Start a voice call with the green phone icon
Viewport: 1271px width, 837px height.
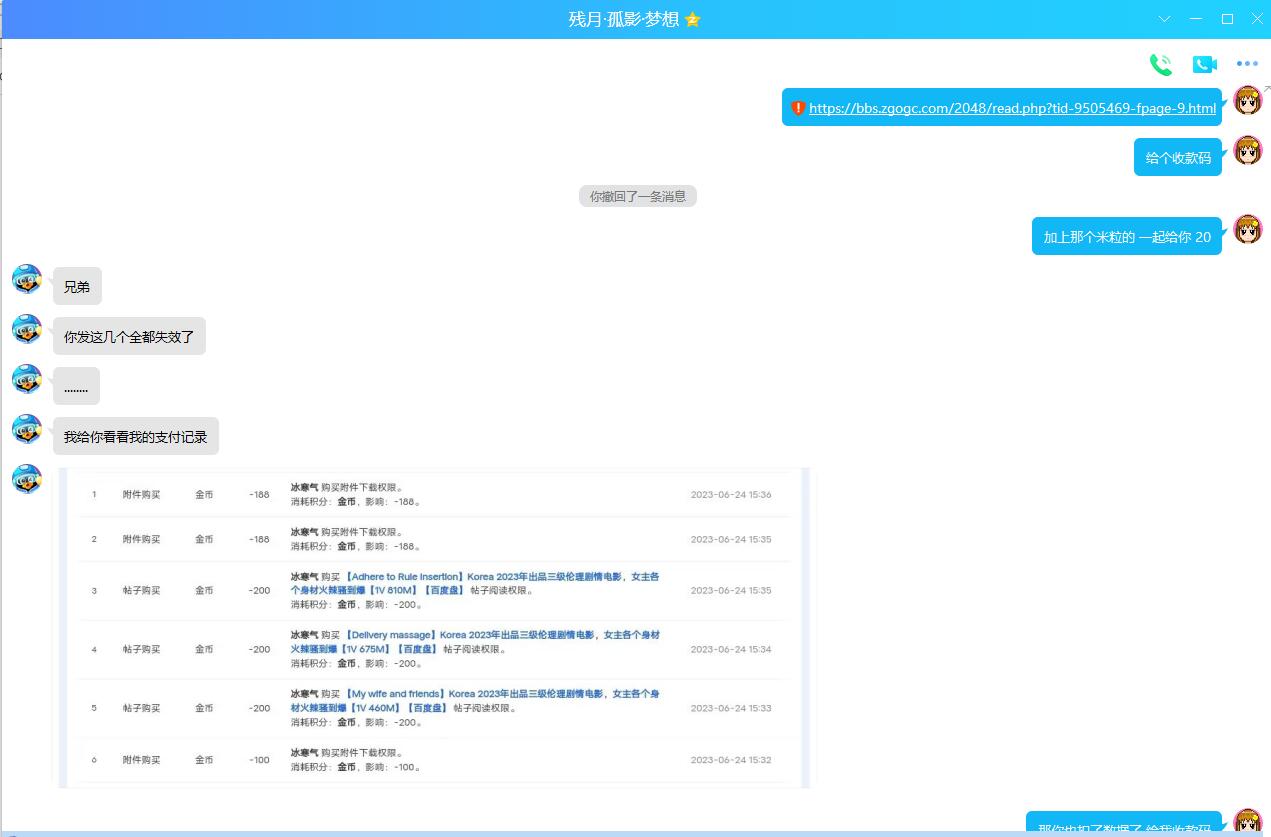point(1160,64)
